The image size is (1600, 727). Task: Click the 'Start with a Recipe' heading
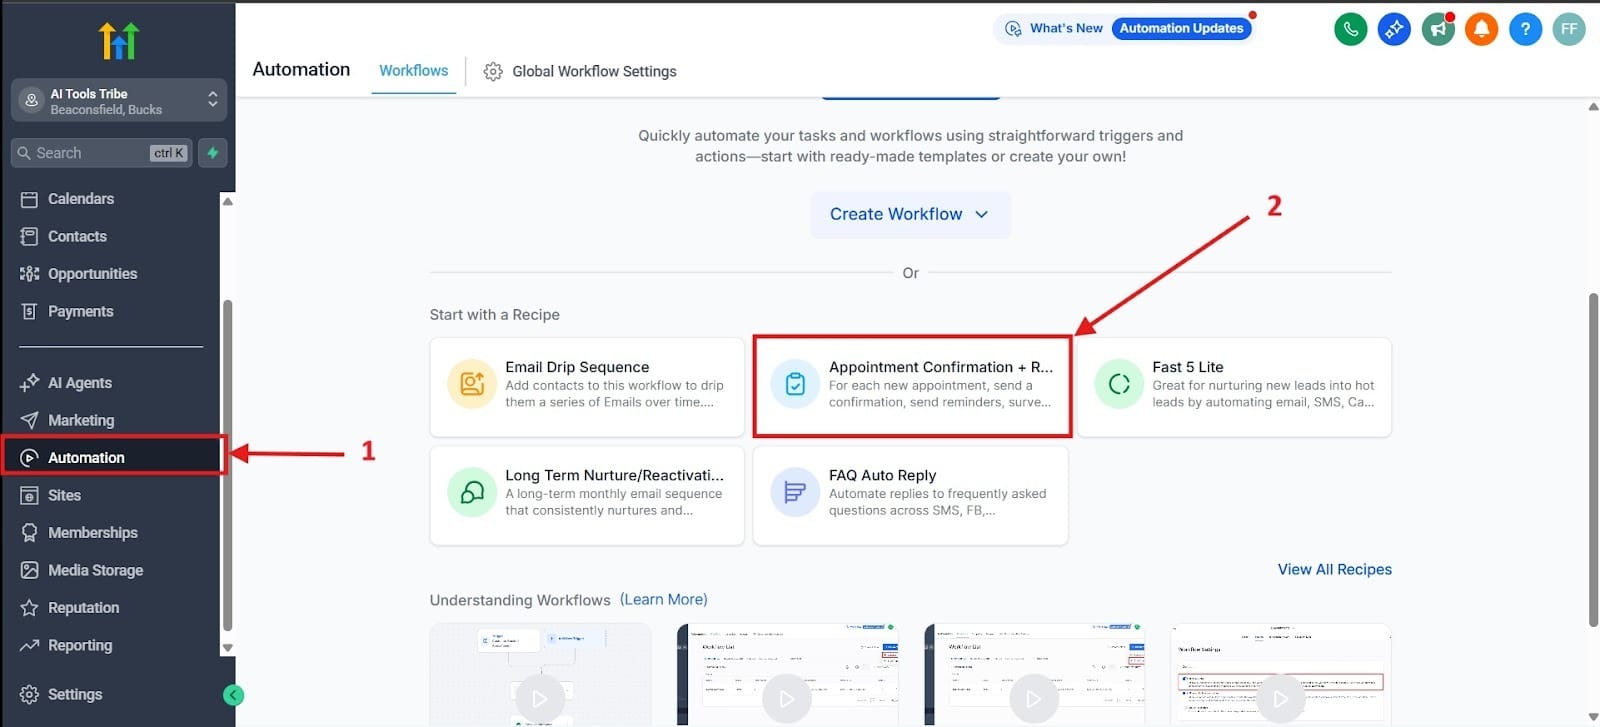(x=494, y=314)
